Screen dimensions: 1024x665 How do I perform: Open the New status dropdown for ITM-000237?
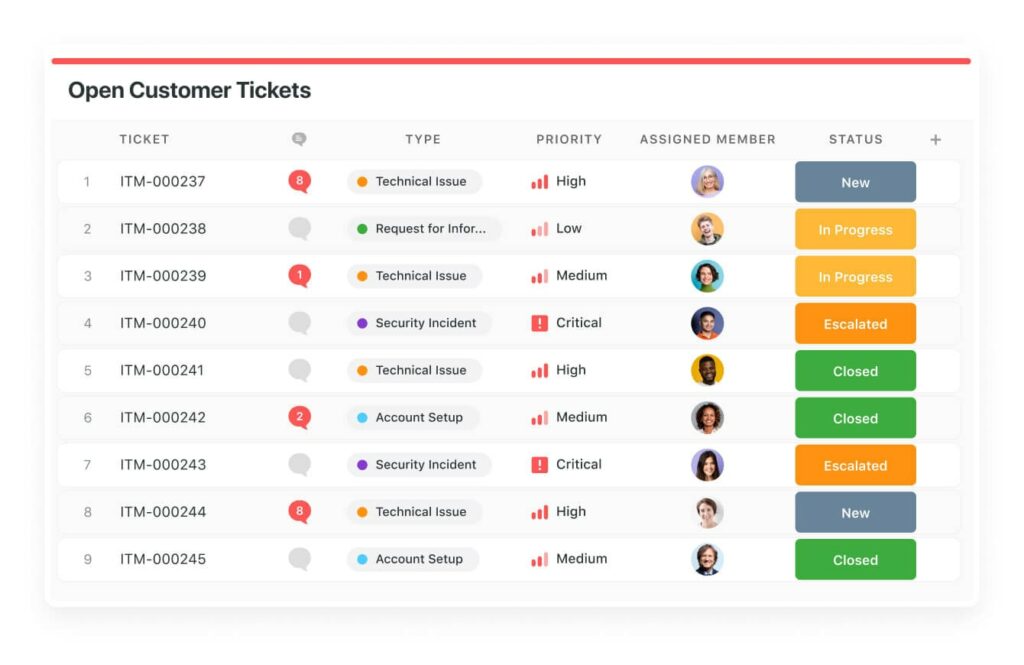855,182
